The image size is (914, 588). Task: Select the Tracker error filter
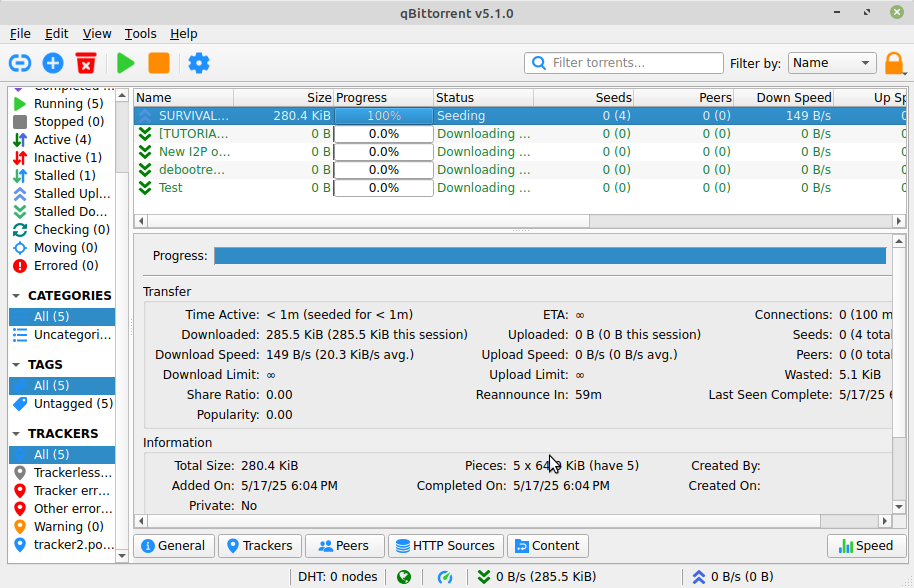tap(62, 491)
